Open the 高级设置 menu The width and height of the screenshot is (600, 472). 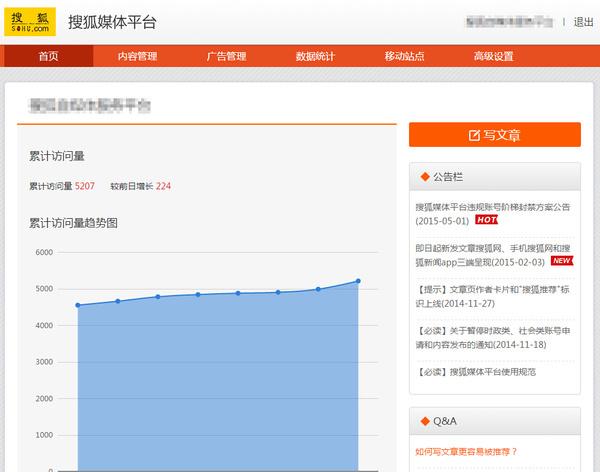point(494,56)
